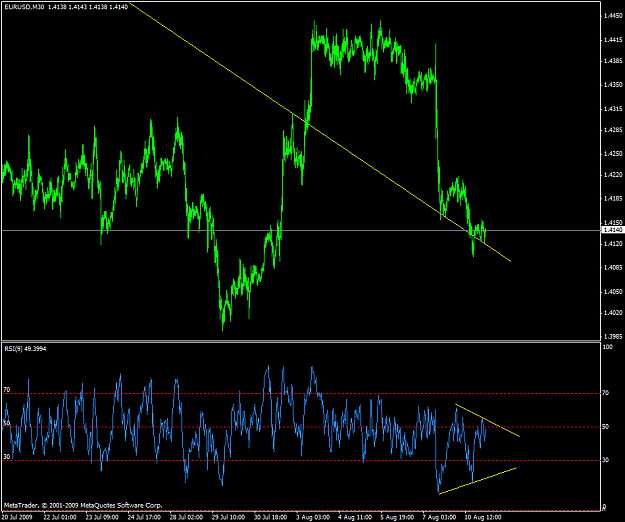Click the 23 Jul 09:00 time label
This screenshot has width=625, height=522.
coord(102,517)
